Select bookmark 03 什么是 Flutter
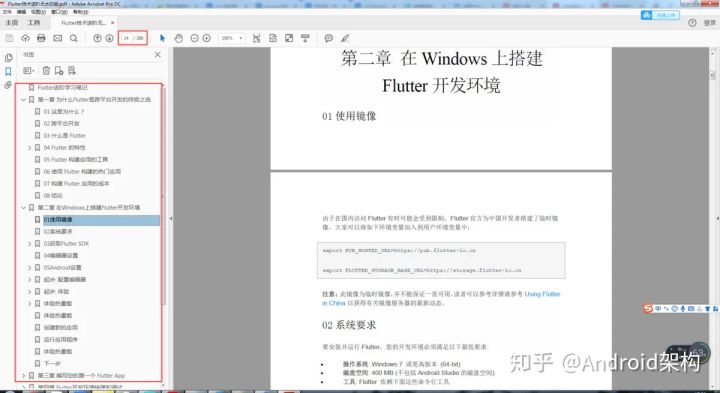The image size is (720, 393). [x=65, y=135]
